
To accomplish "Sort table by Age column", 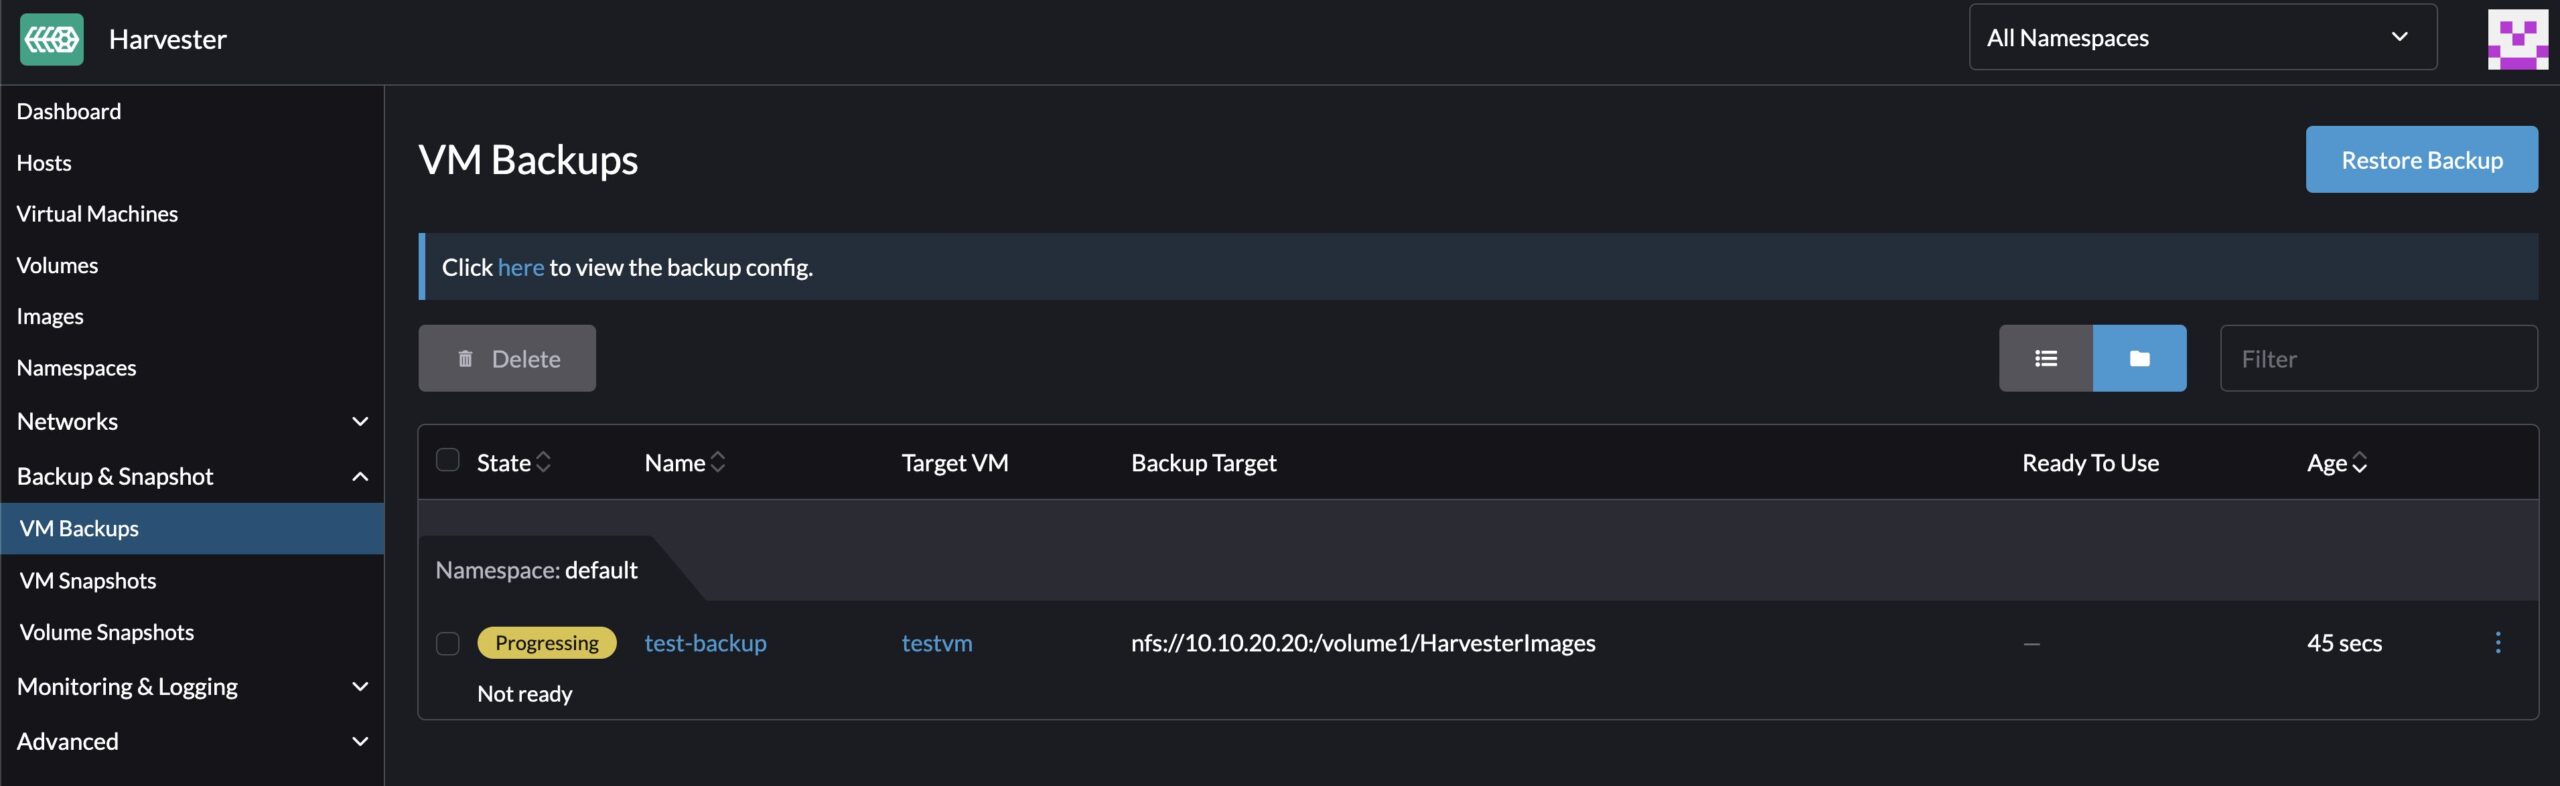I will 2337,462.
